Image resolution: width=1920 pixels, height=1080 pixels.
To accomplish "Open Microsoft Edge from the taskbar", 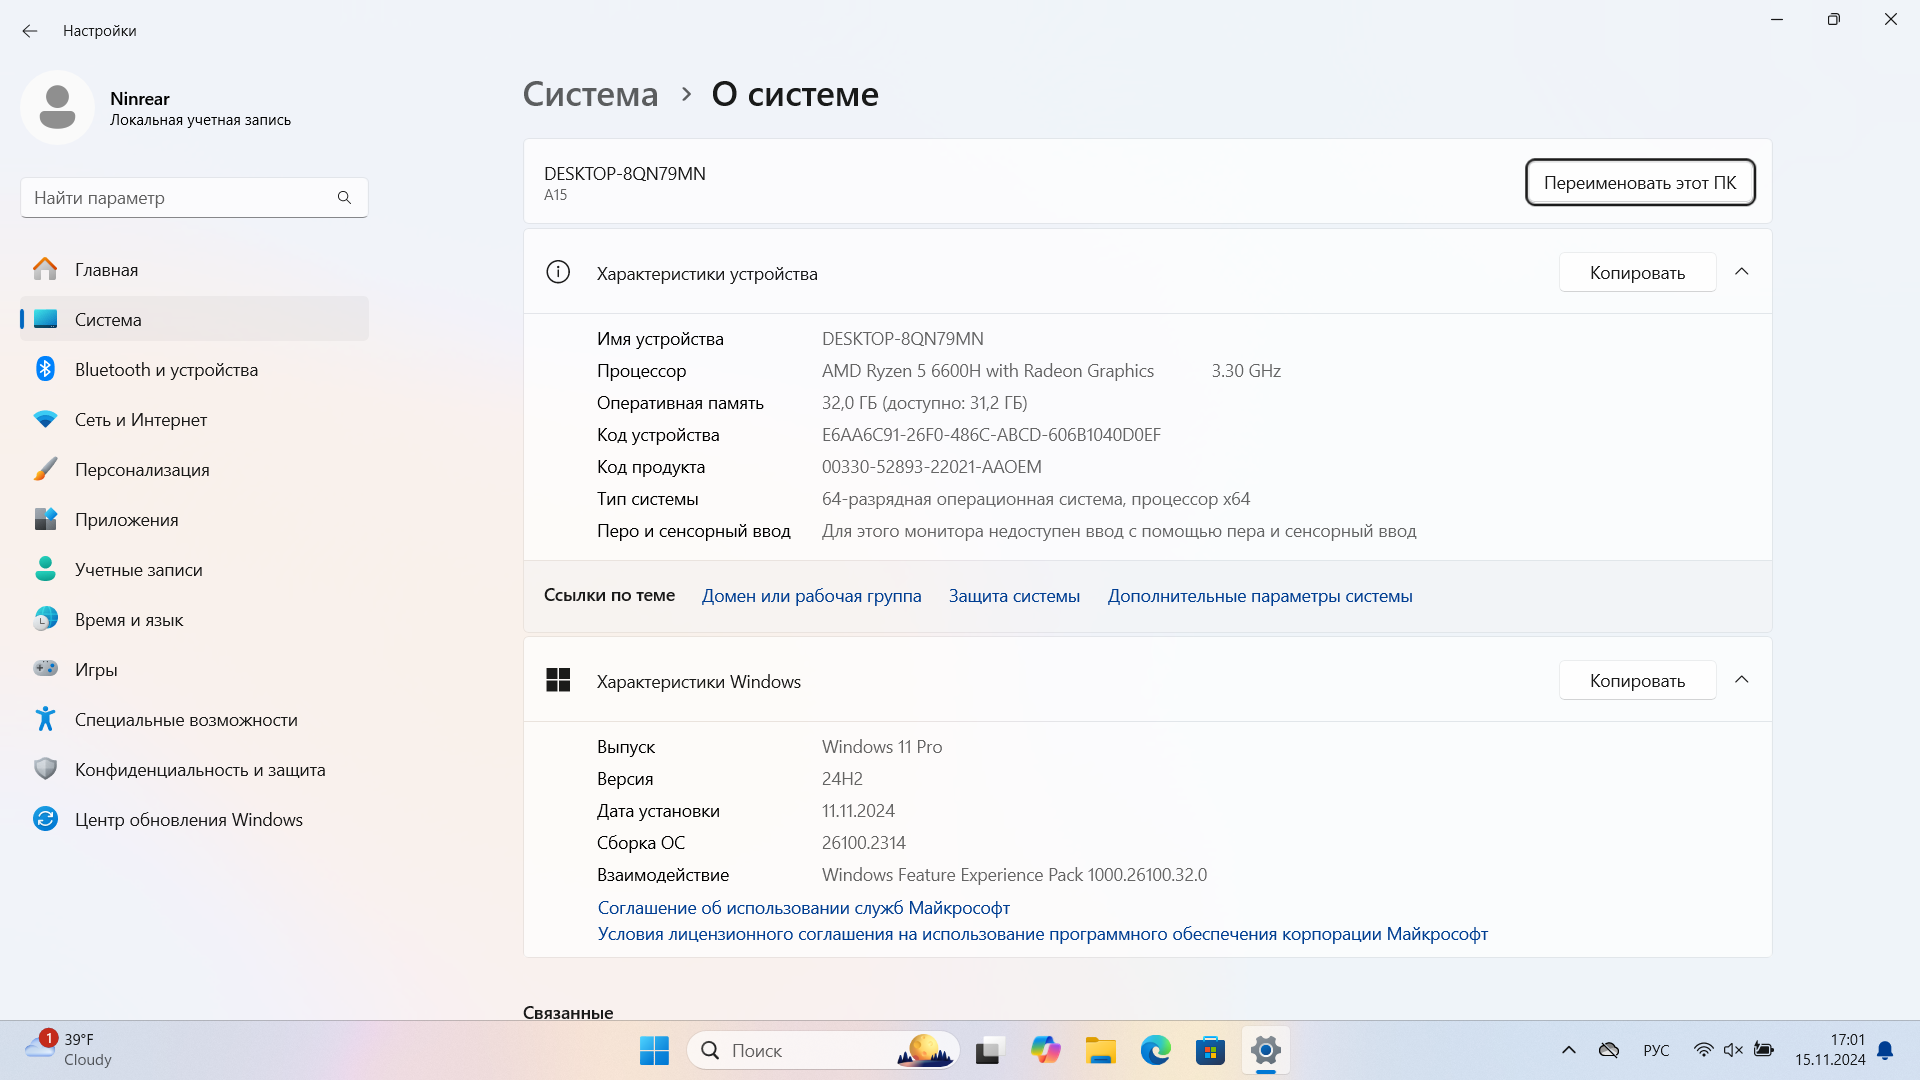I will (1155, 1050).
